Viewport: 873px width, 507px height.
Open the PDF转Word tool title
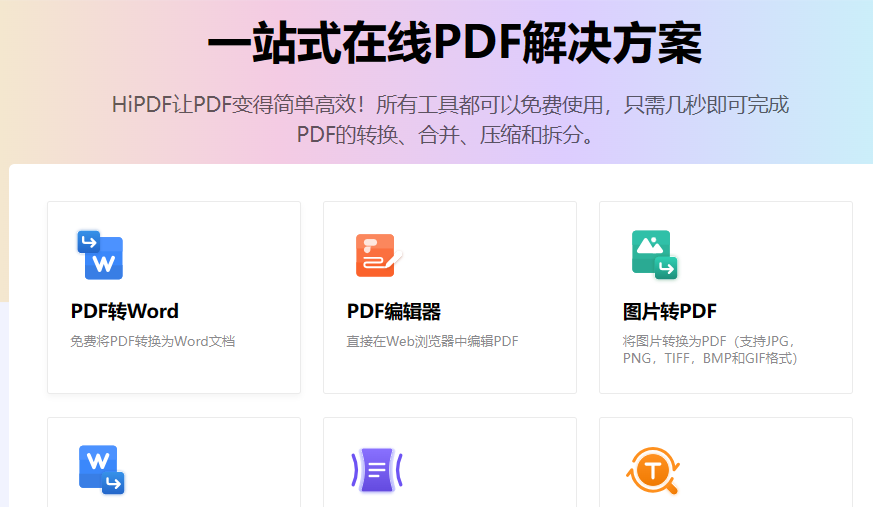(125, 311)
